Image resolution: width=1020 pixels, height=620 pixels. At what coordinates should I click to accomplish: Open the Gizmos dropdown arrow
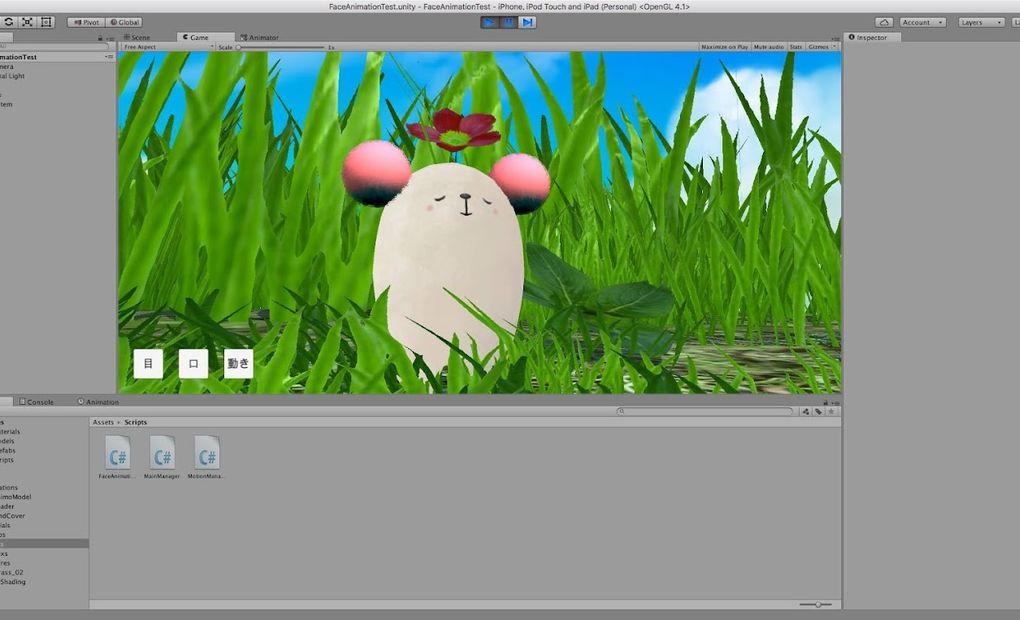coord(835,47)
